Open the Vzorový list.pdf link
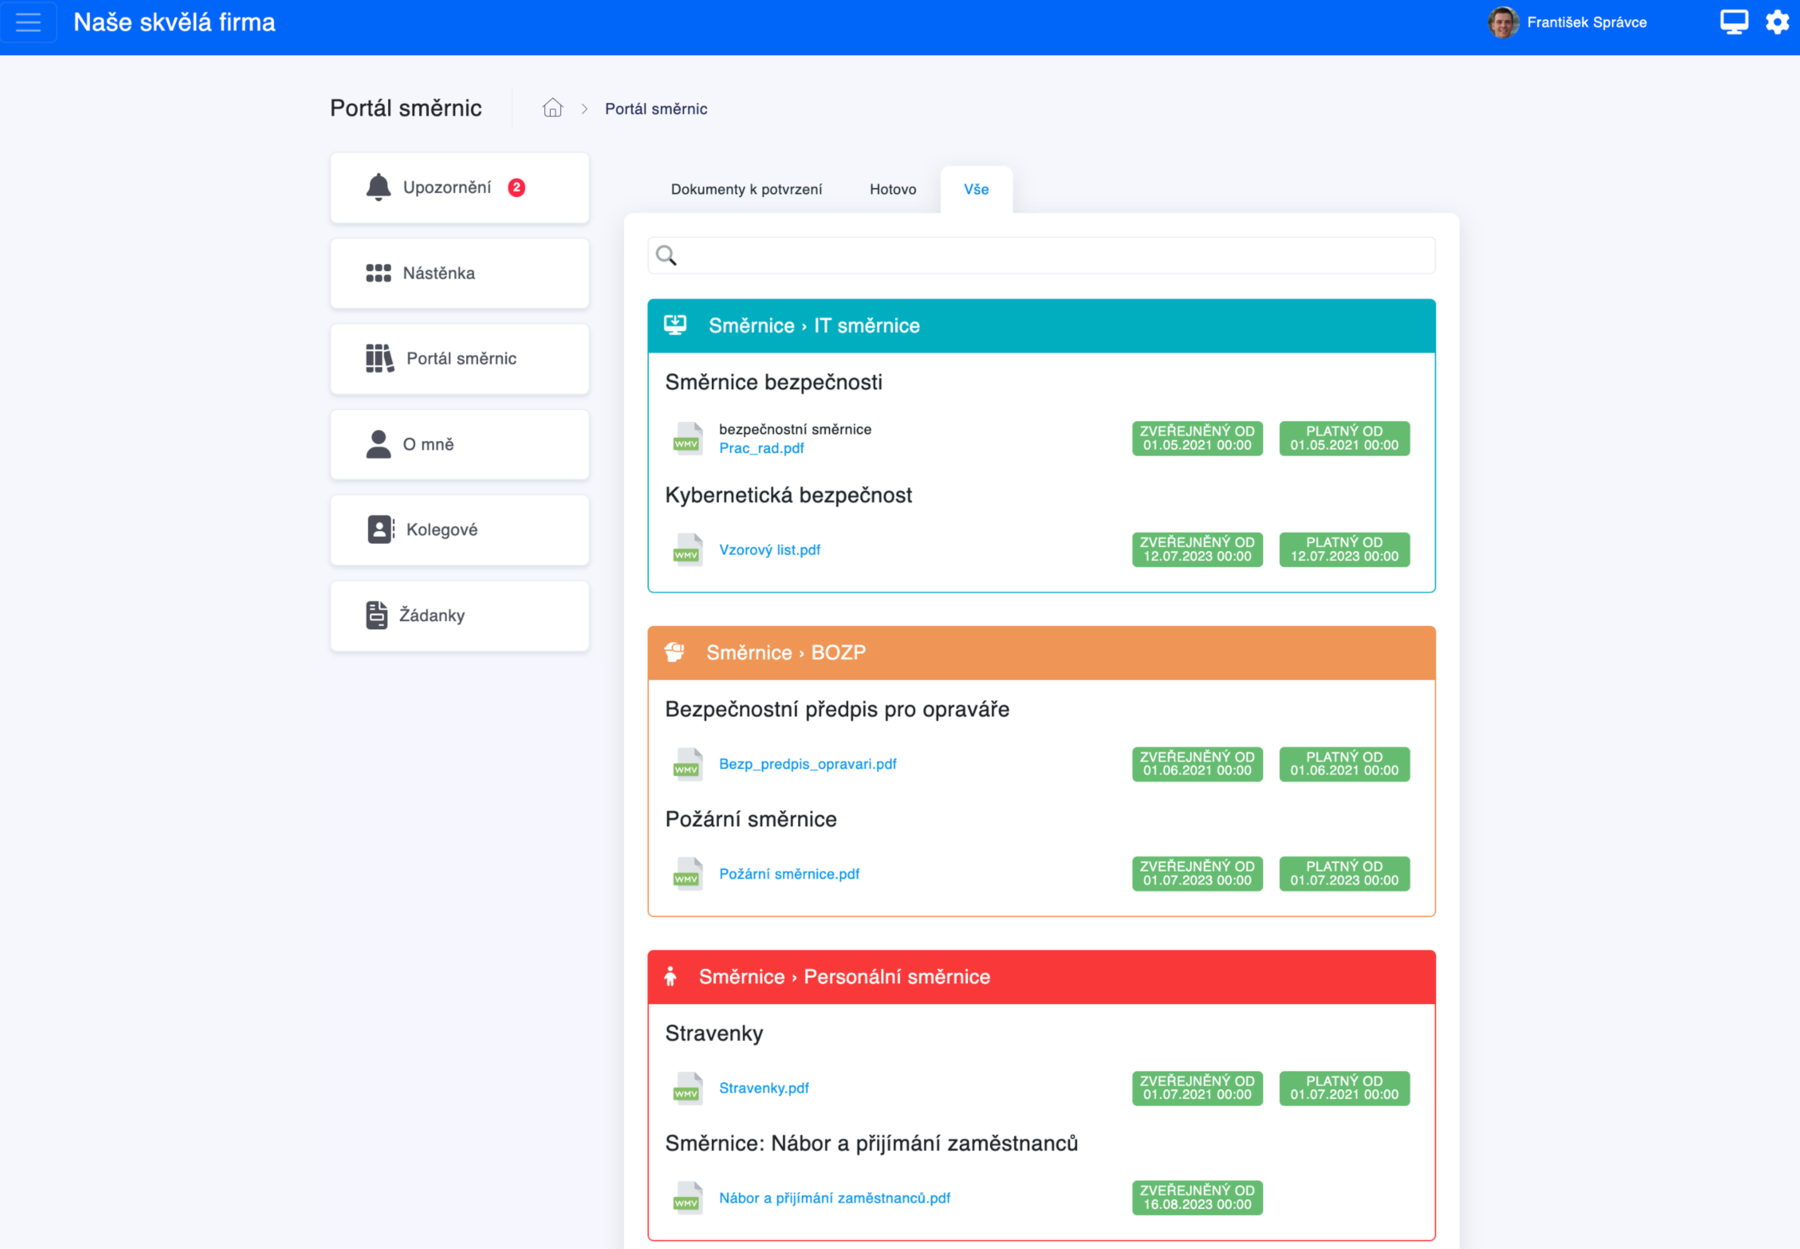 (x=769, y=550)
